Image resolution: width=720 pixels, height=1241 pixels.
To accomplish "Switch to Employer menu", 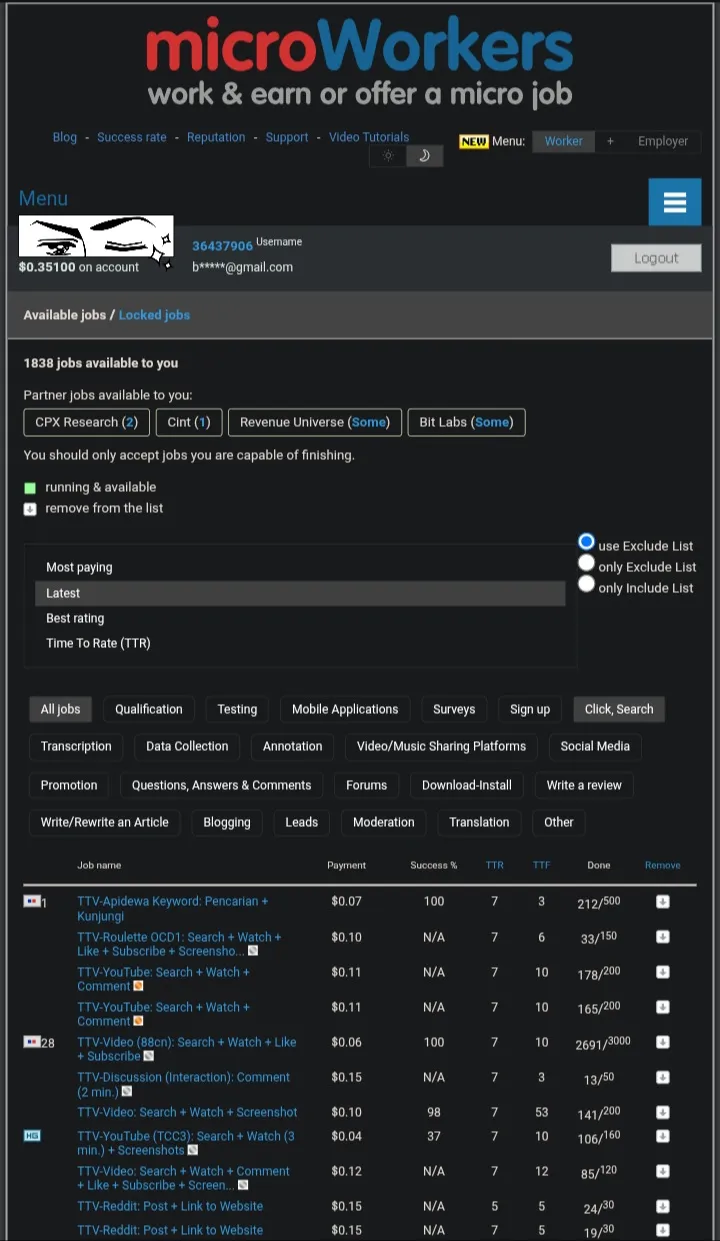I will pos(663,141).
